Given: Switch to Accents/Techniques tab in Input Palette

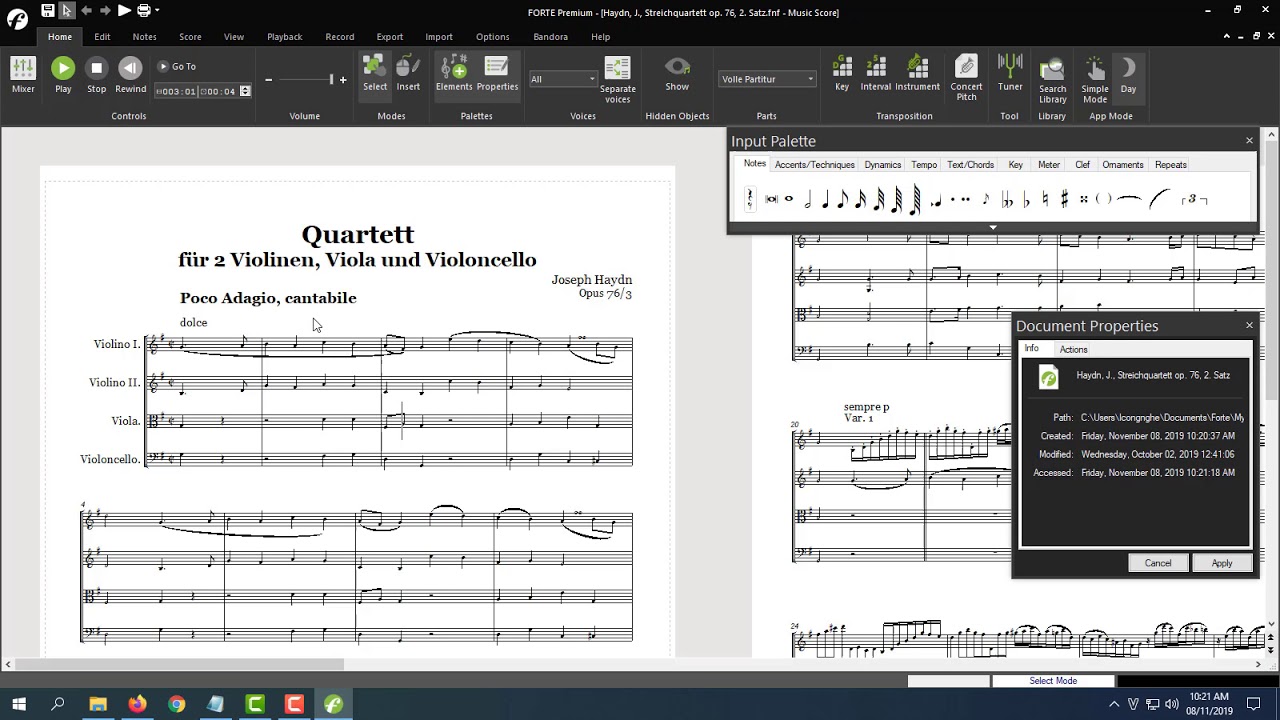Looking at the screenshot, I should [814, 165].
